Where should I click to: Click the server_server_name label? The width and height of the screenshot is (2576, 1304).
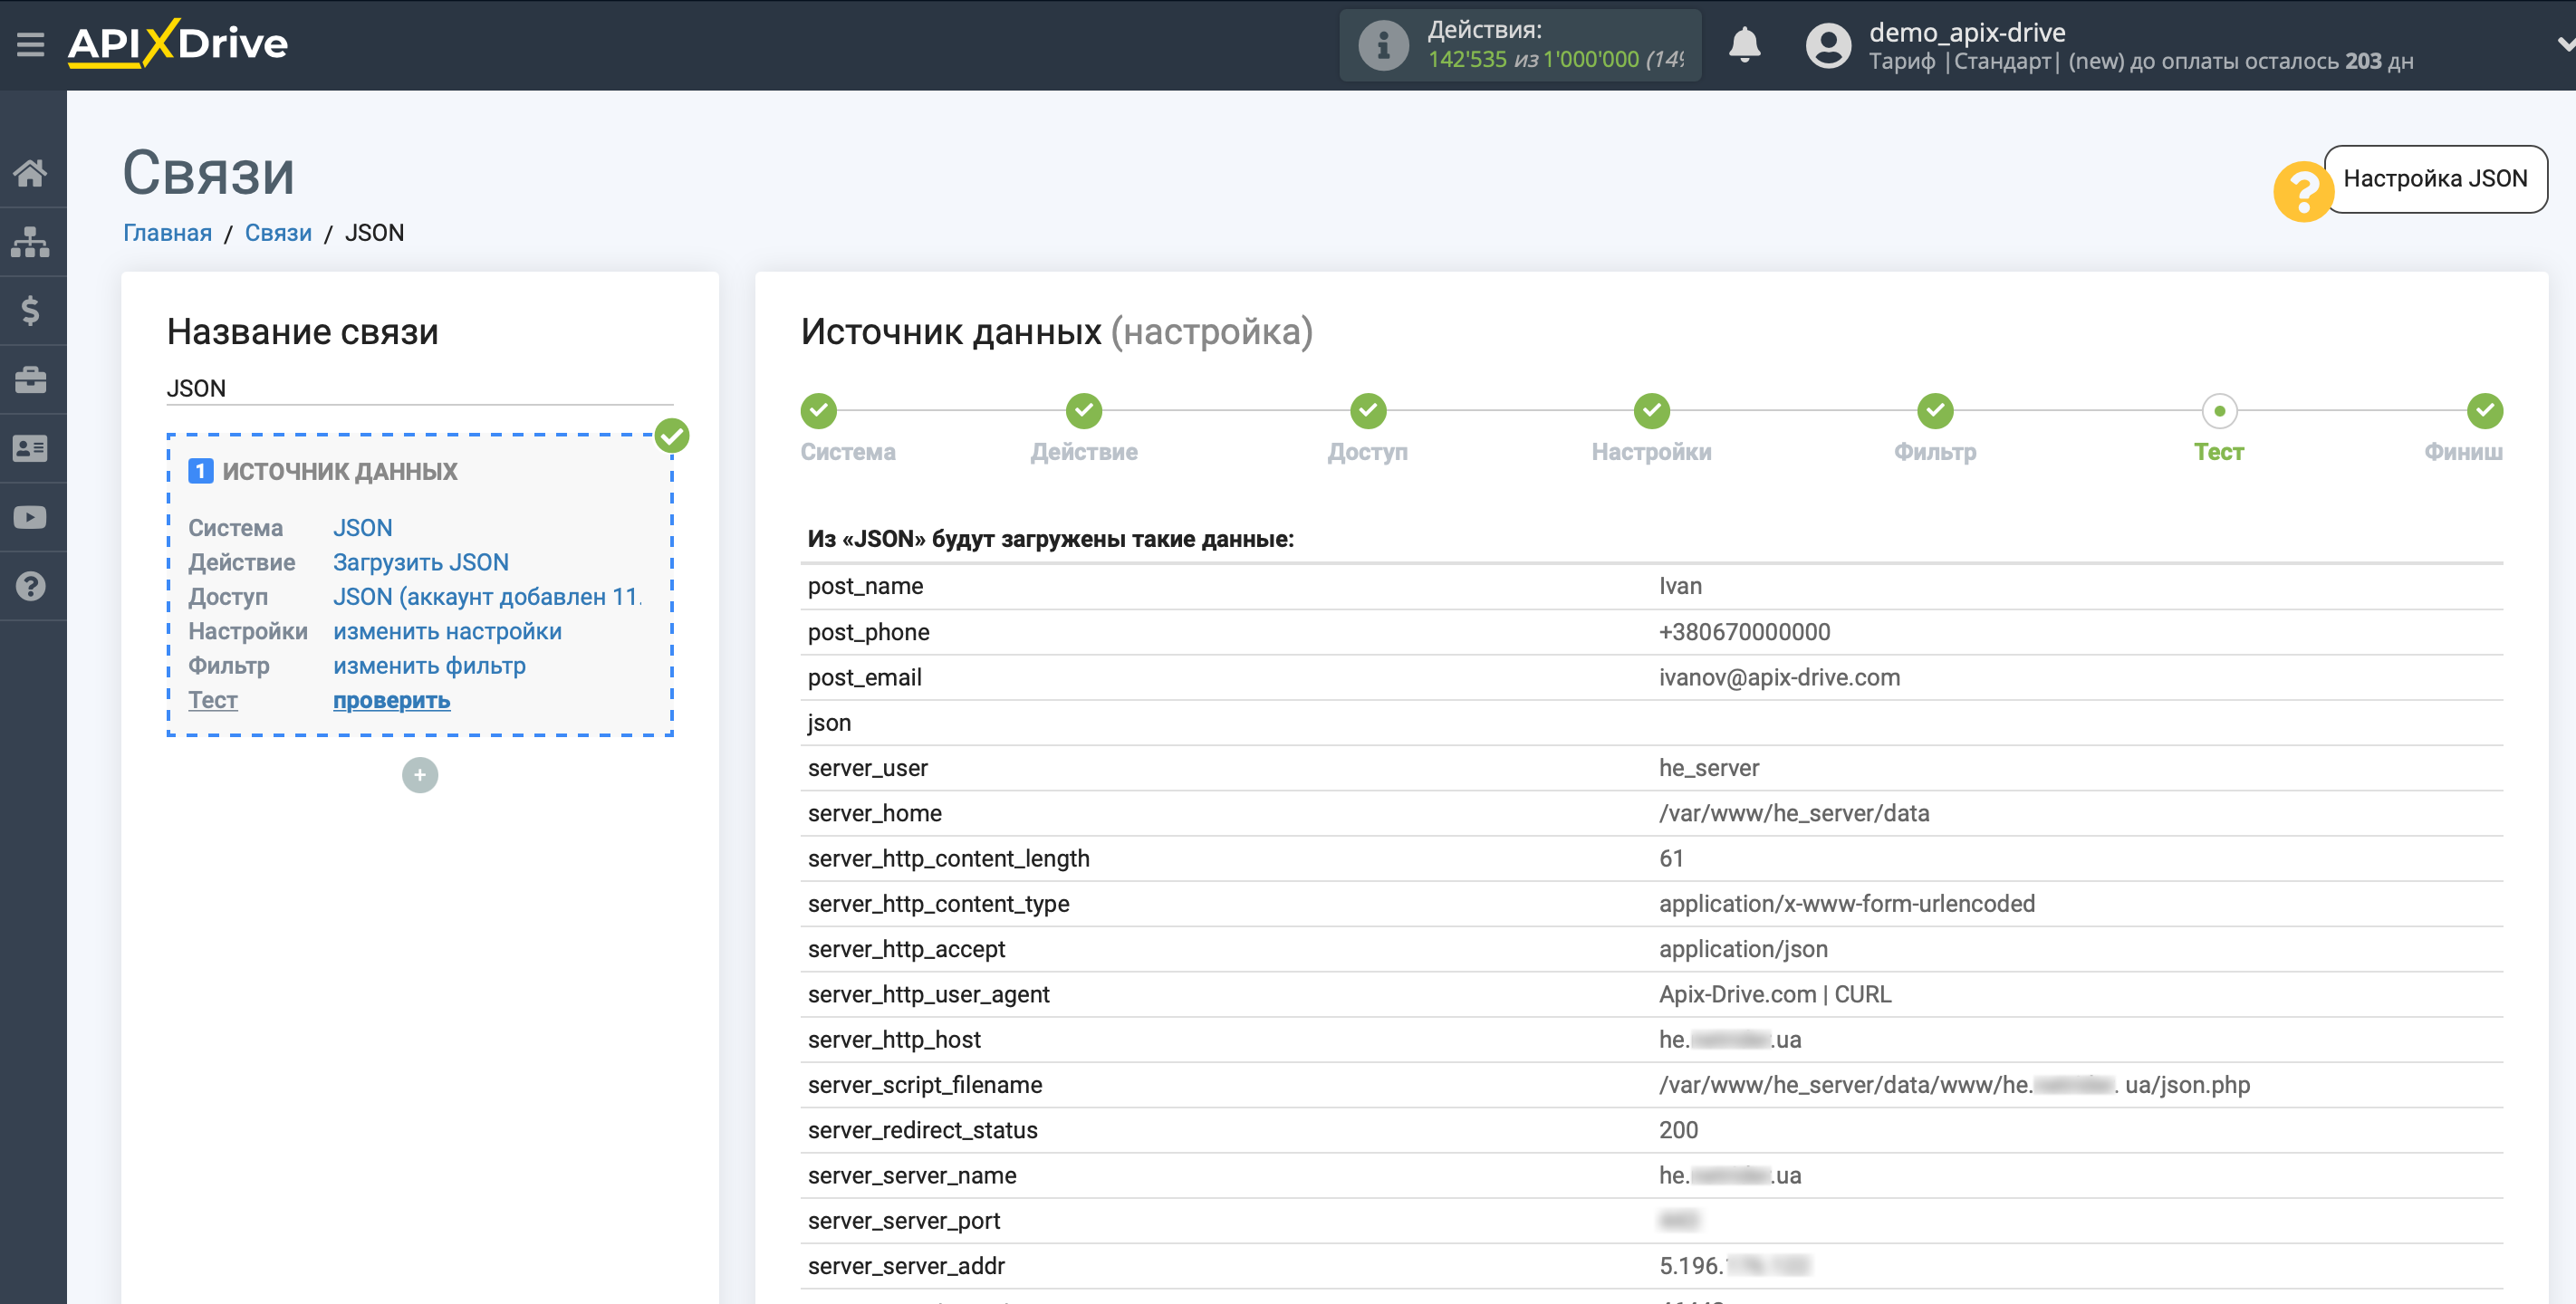[912, 1176]
